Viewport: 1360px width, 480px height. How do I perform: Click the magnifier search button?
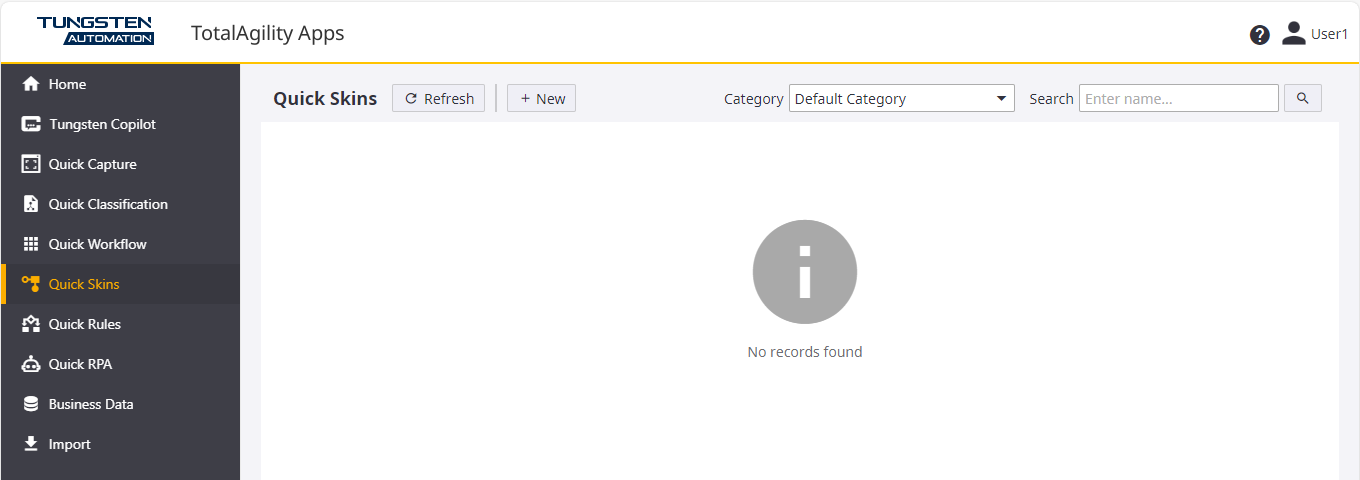tap(1303, 98)
